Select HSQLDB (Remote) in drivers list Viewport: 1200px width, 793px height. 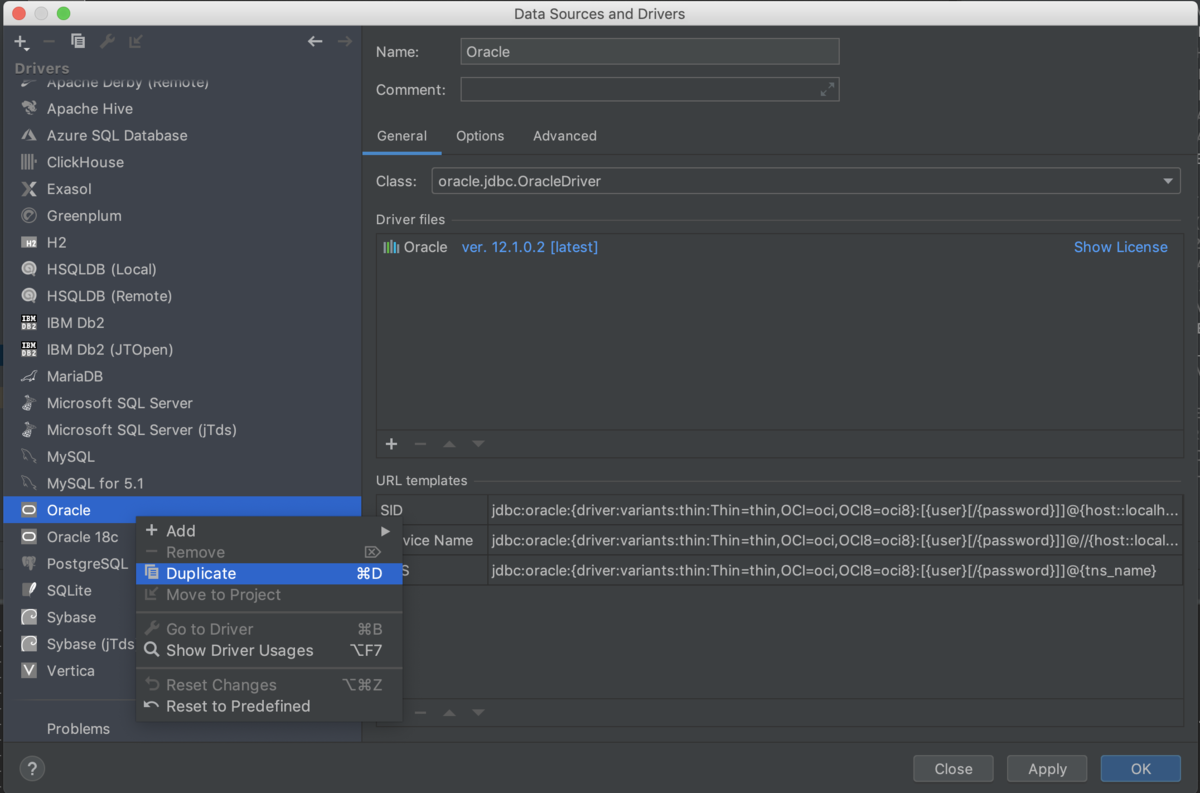(x=181, y=296)
